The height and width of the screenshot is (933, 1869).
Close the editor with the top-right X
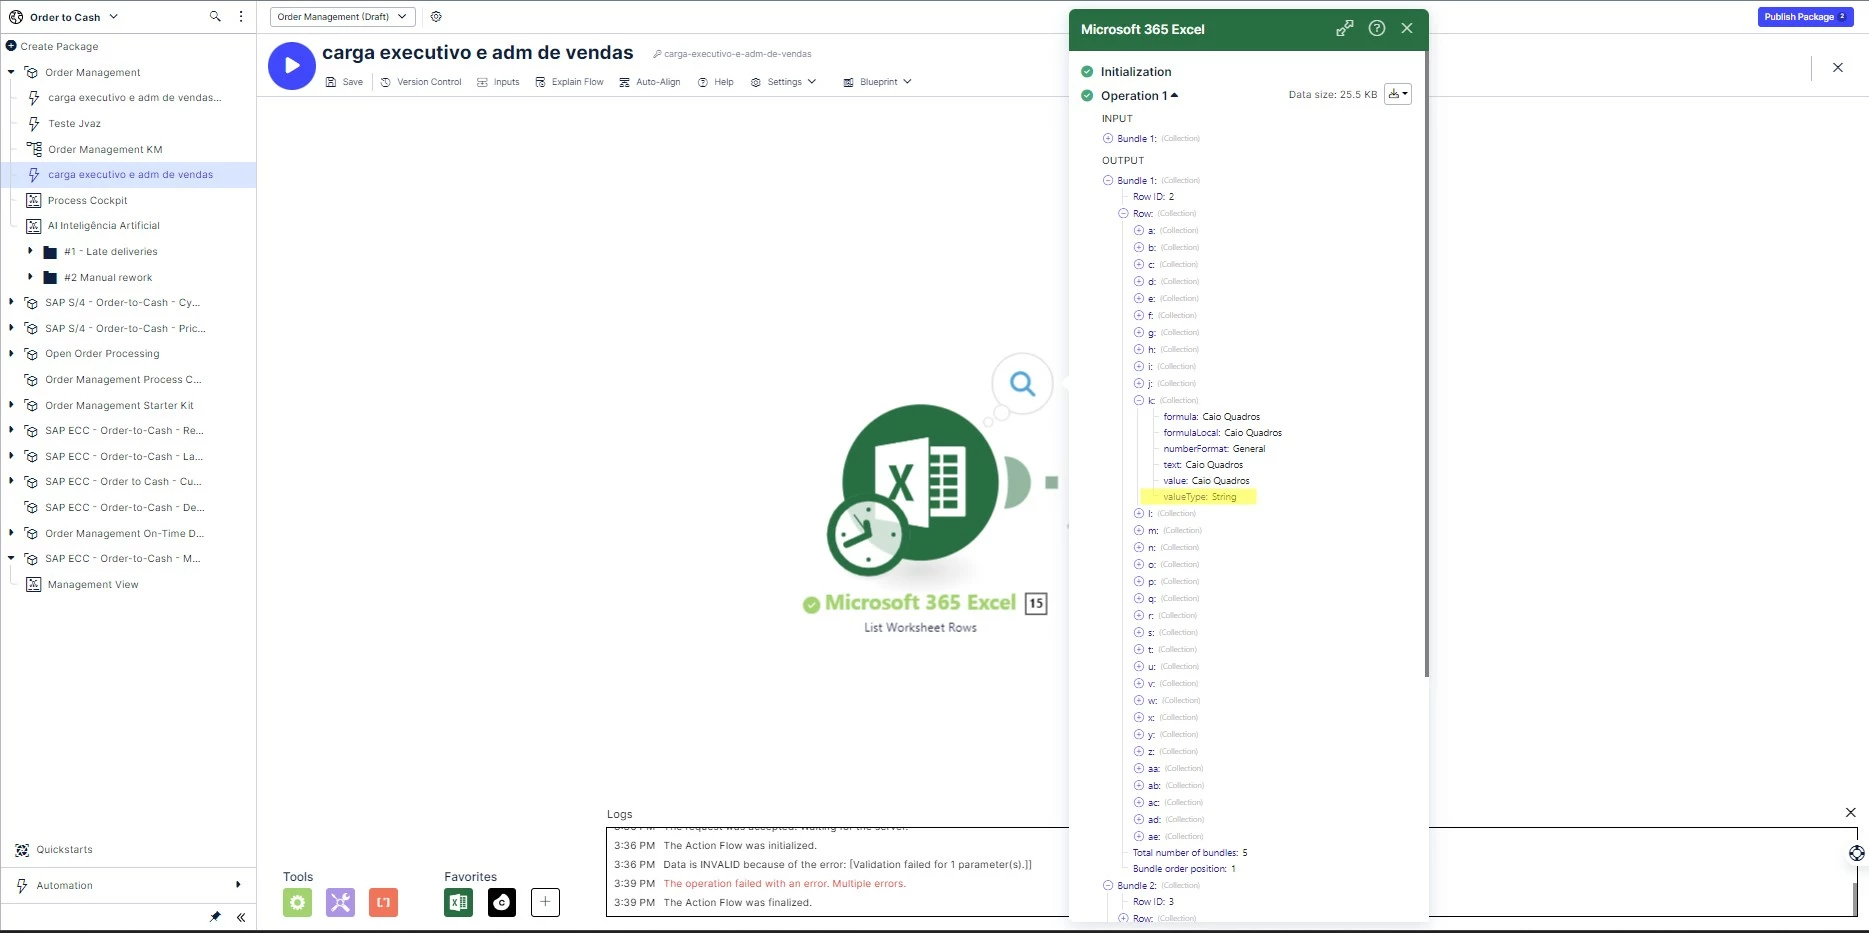(x=1838, y=67)
